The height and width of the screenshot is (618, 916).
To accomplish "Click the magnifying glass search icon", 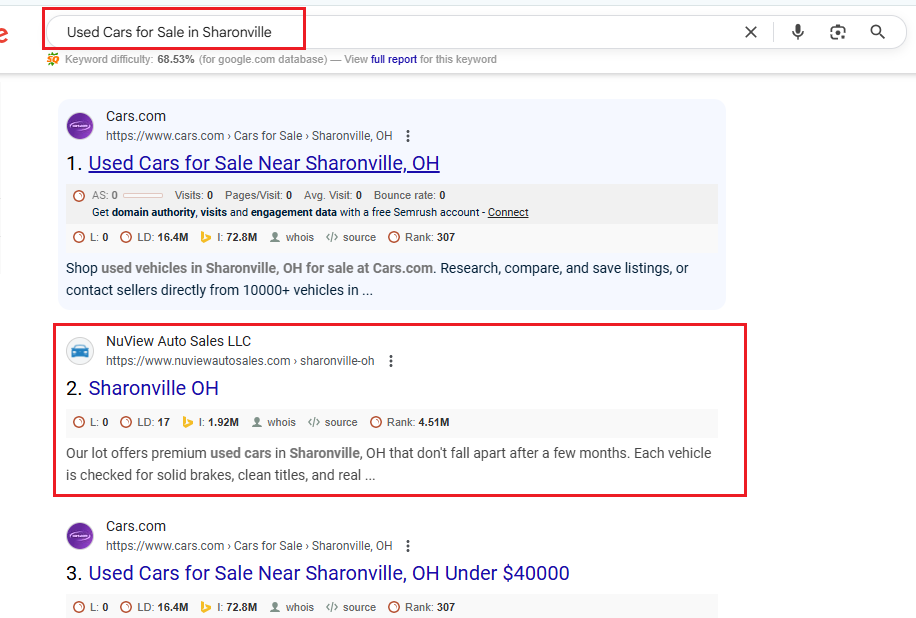I will coord(877,32).
